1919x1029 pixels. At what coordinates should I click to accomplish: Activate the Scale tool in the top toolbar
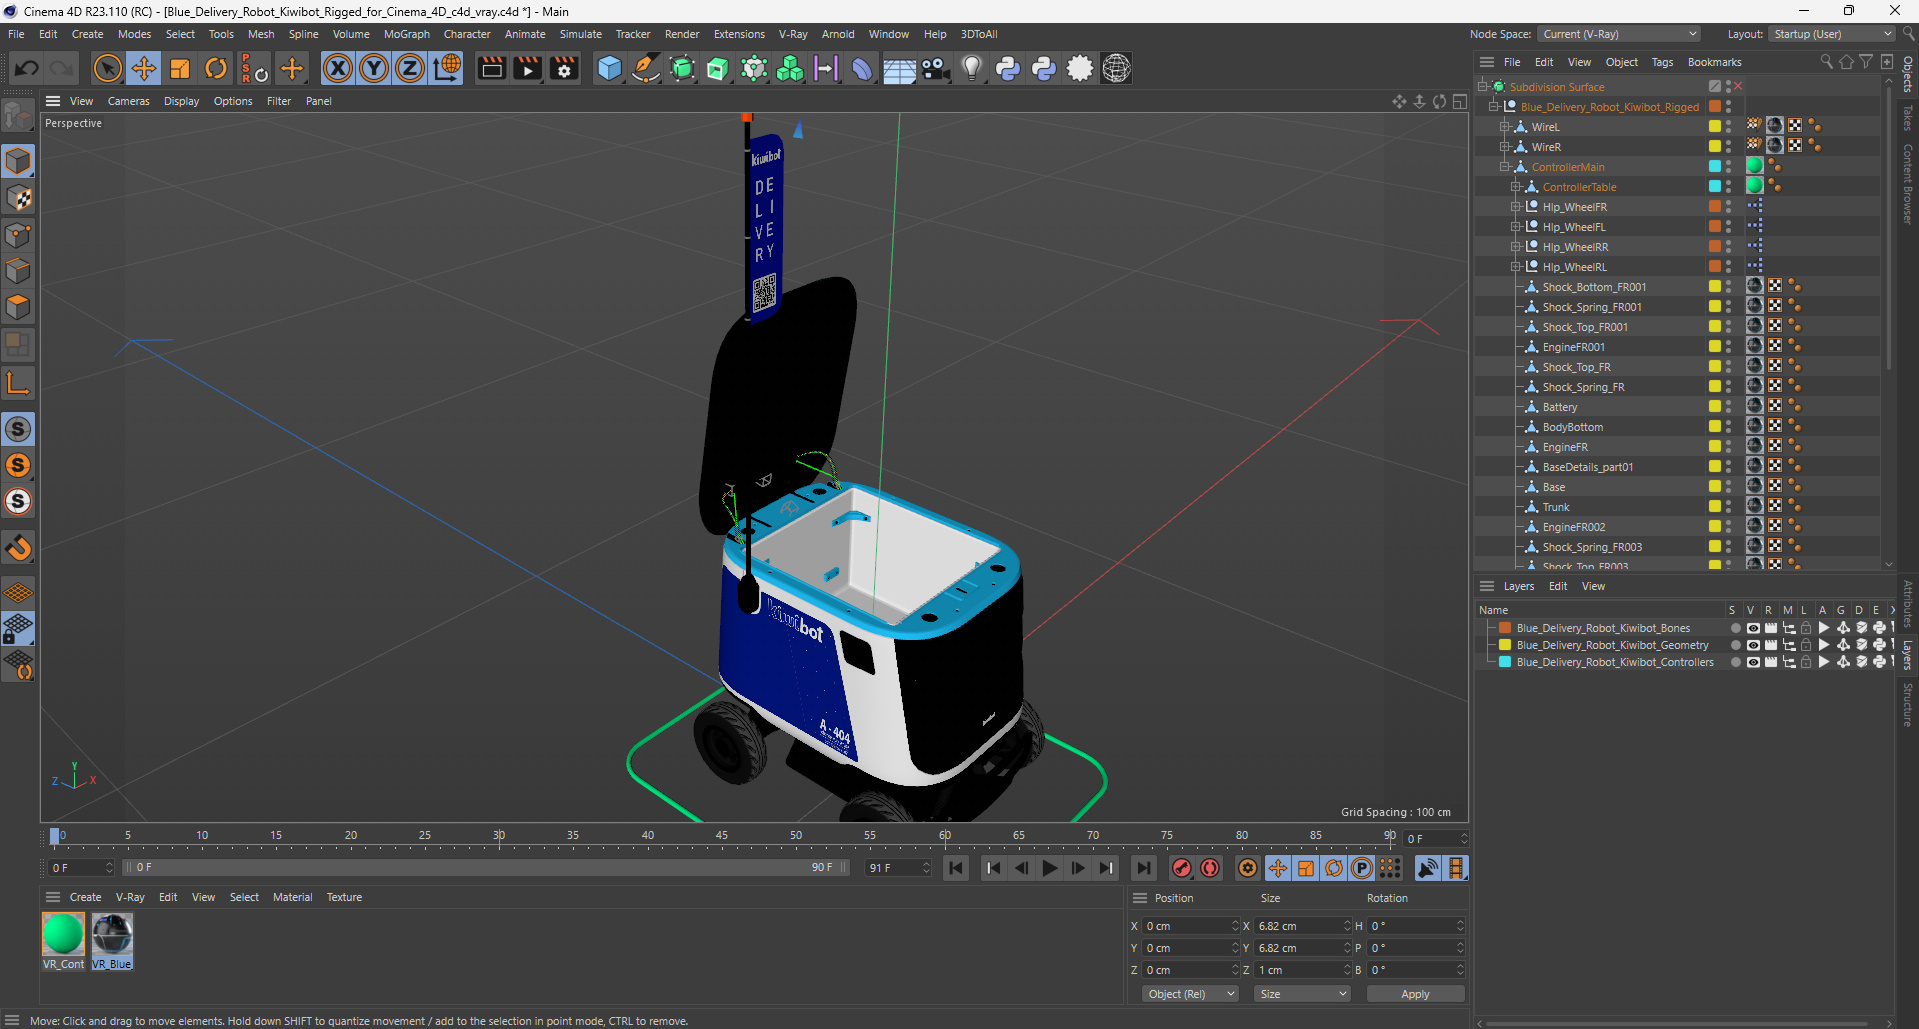tap(180, 68)
